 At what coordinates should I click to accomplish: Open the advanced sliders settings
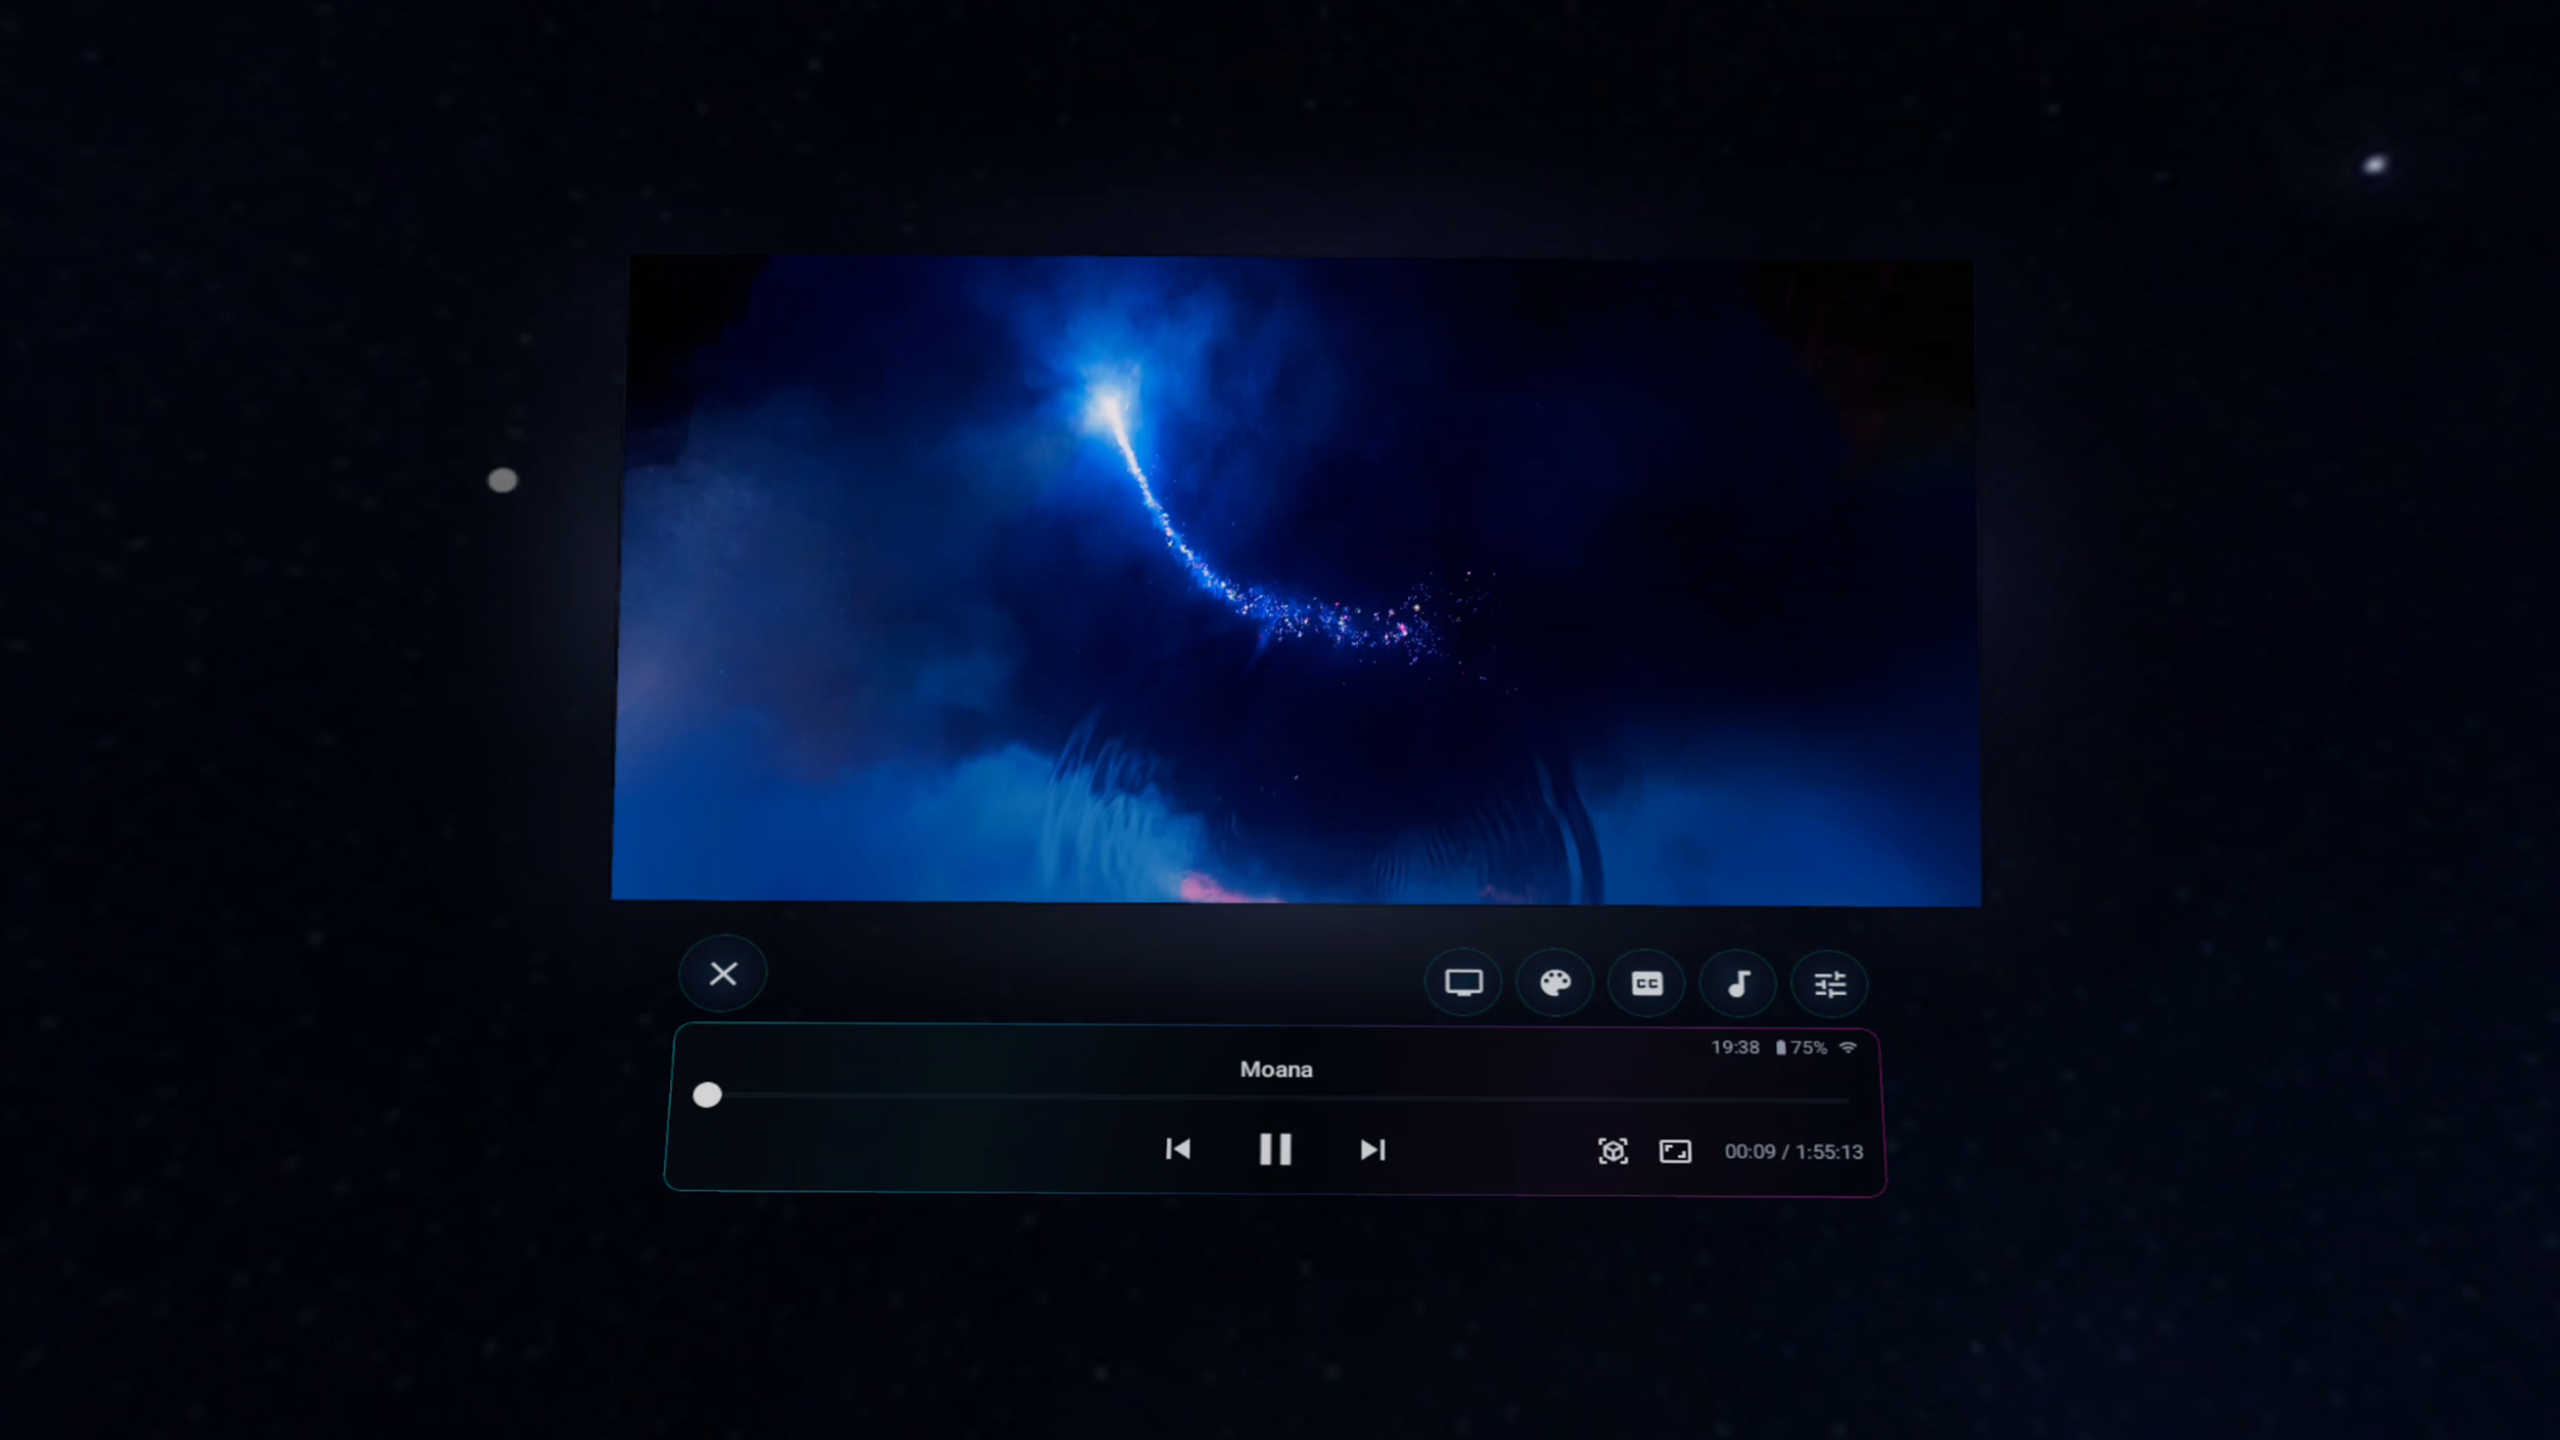(x=1830, y=985)
